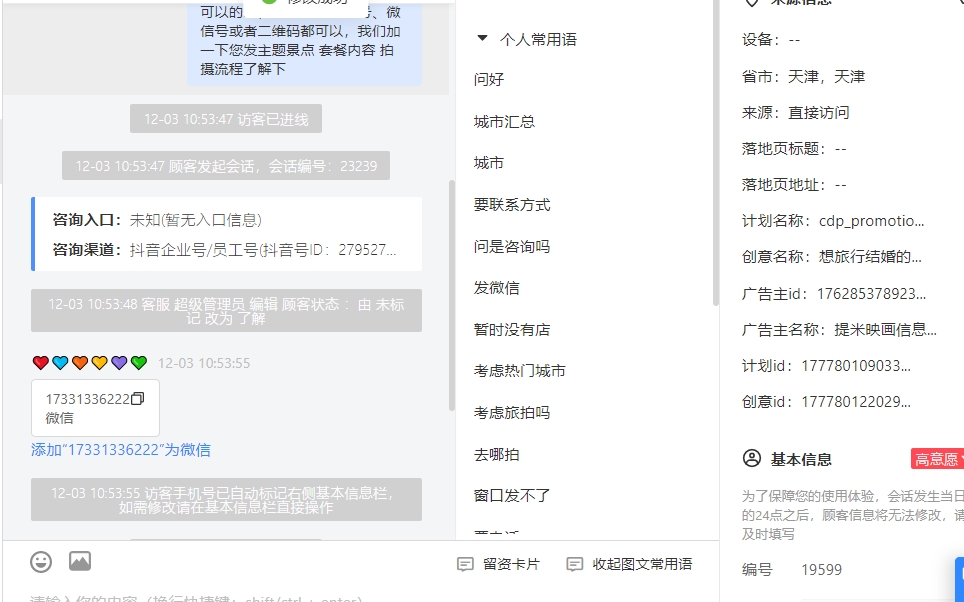964x602 pixels.
Task: Click 省市 天津，天津 text
Action: [803, 77]
